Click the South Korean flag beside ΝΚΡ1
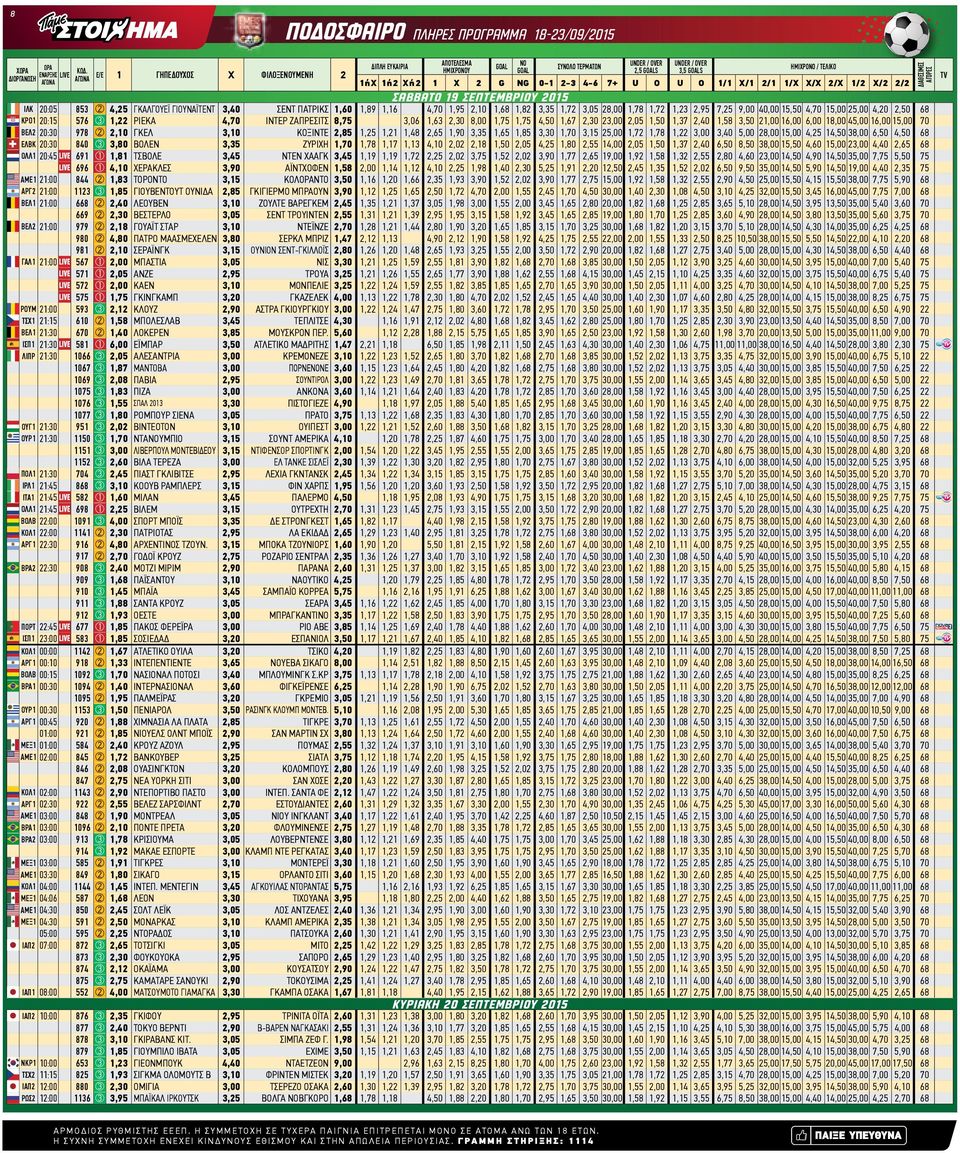The image size is (960, 1153). (12, 1063)
